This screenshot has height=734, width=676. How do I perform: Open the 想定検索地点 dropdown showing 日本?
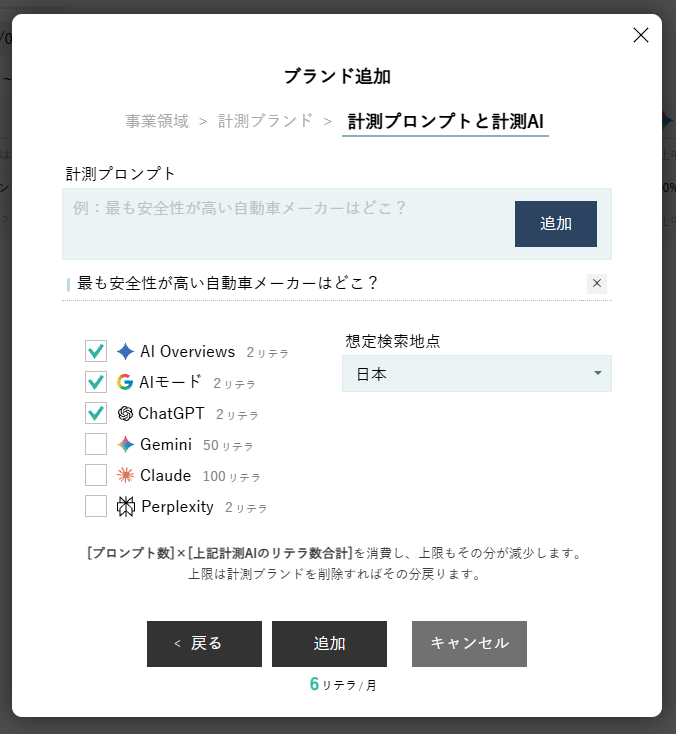(x=476, y=374)
